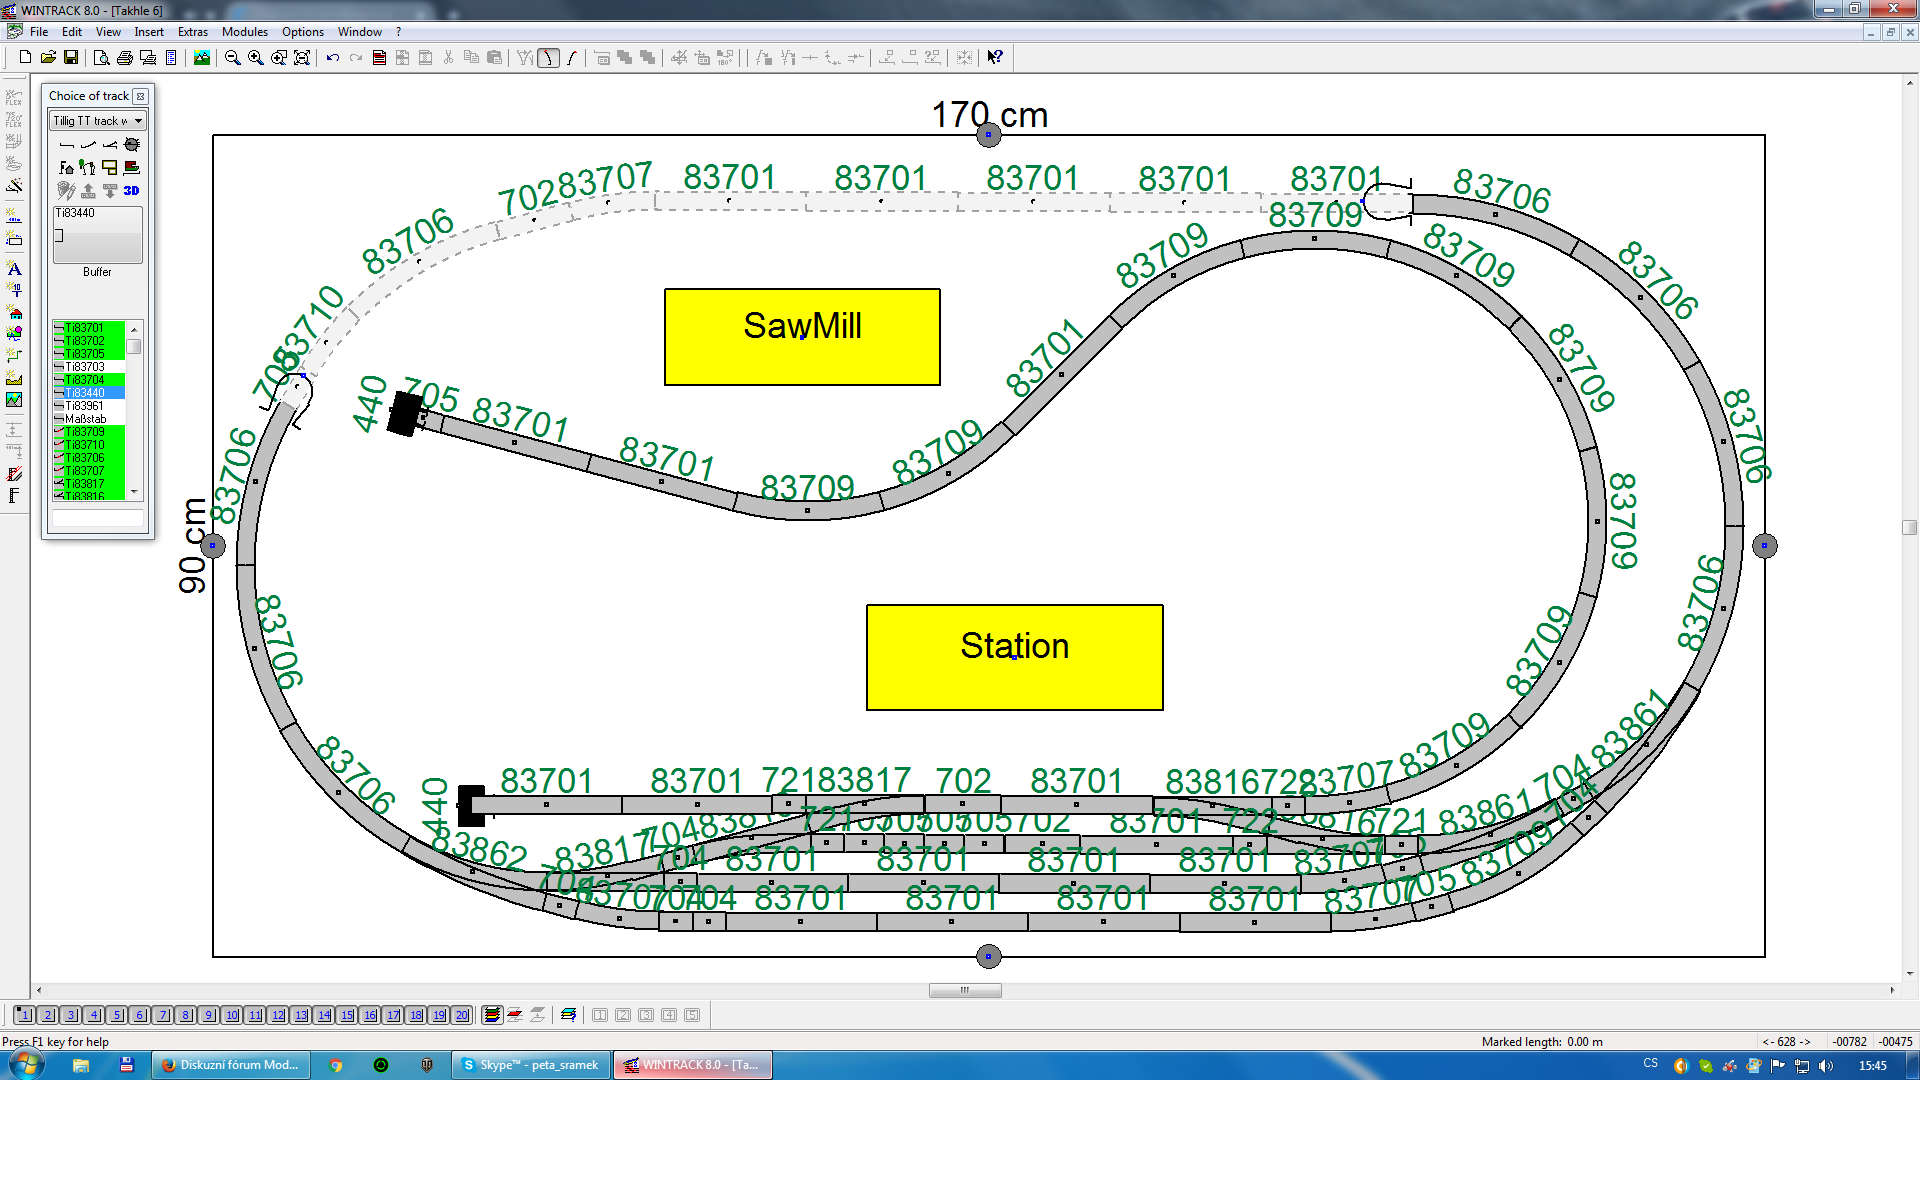Click the Undo arrow icon
This screenshot has width=1920, height=1202.
coord(333,58)
